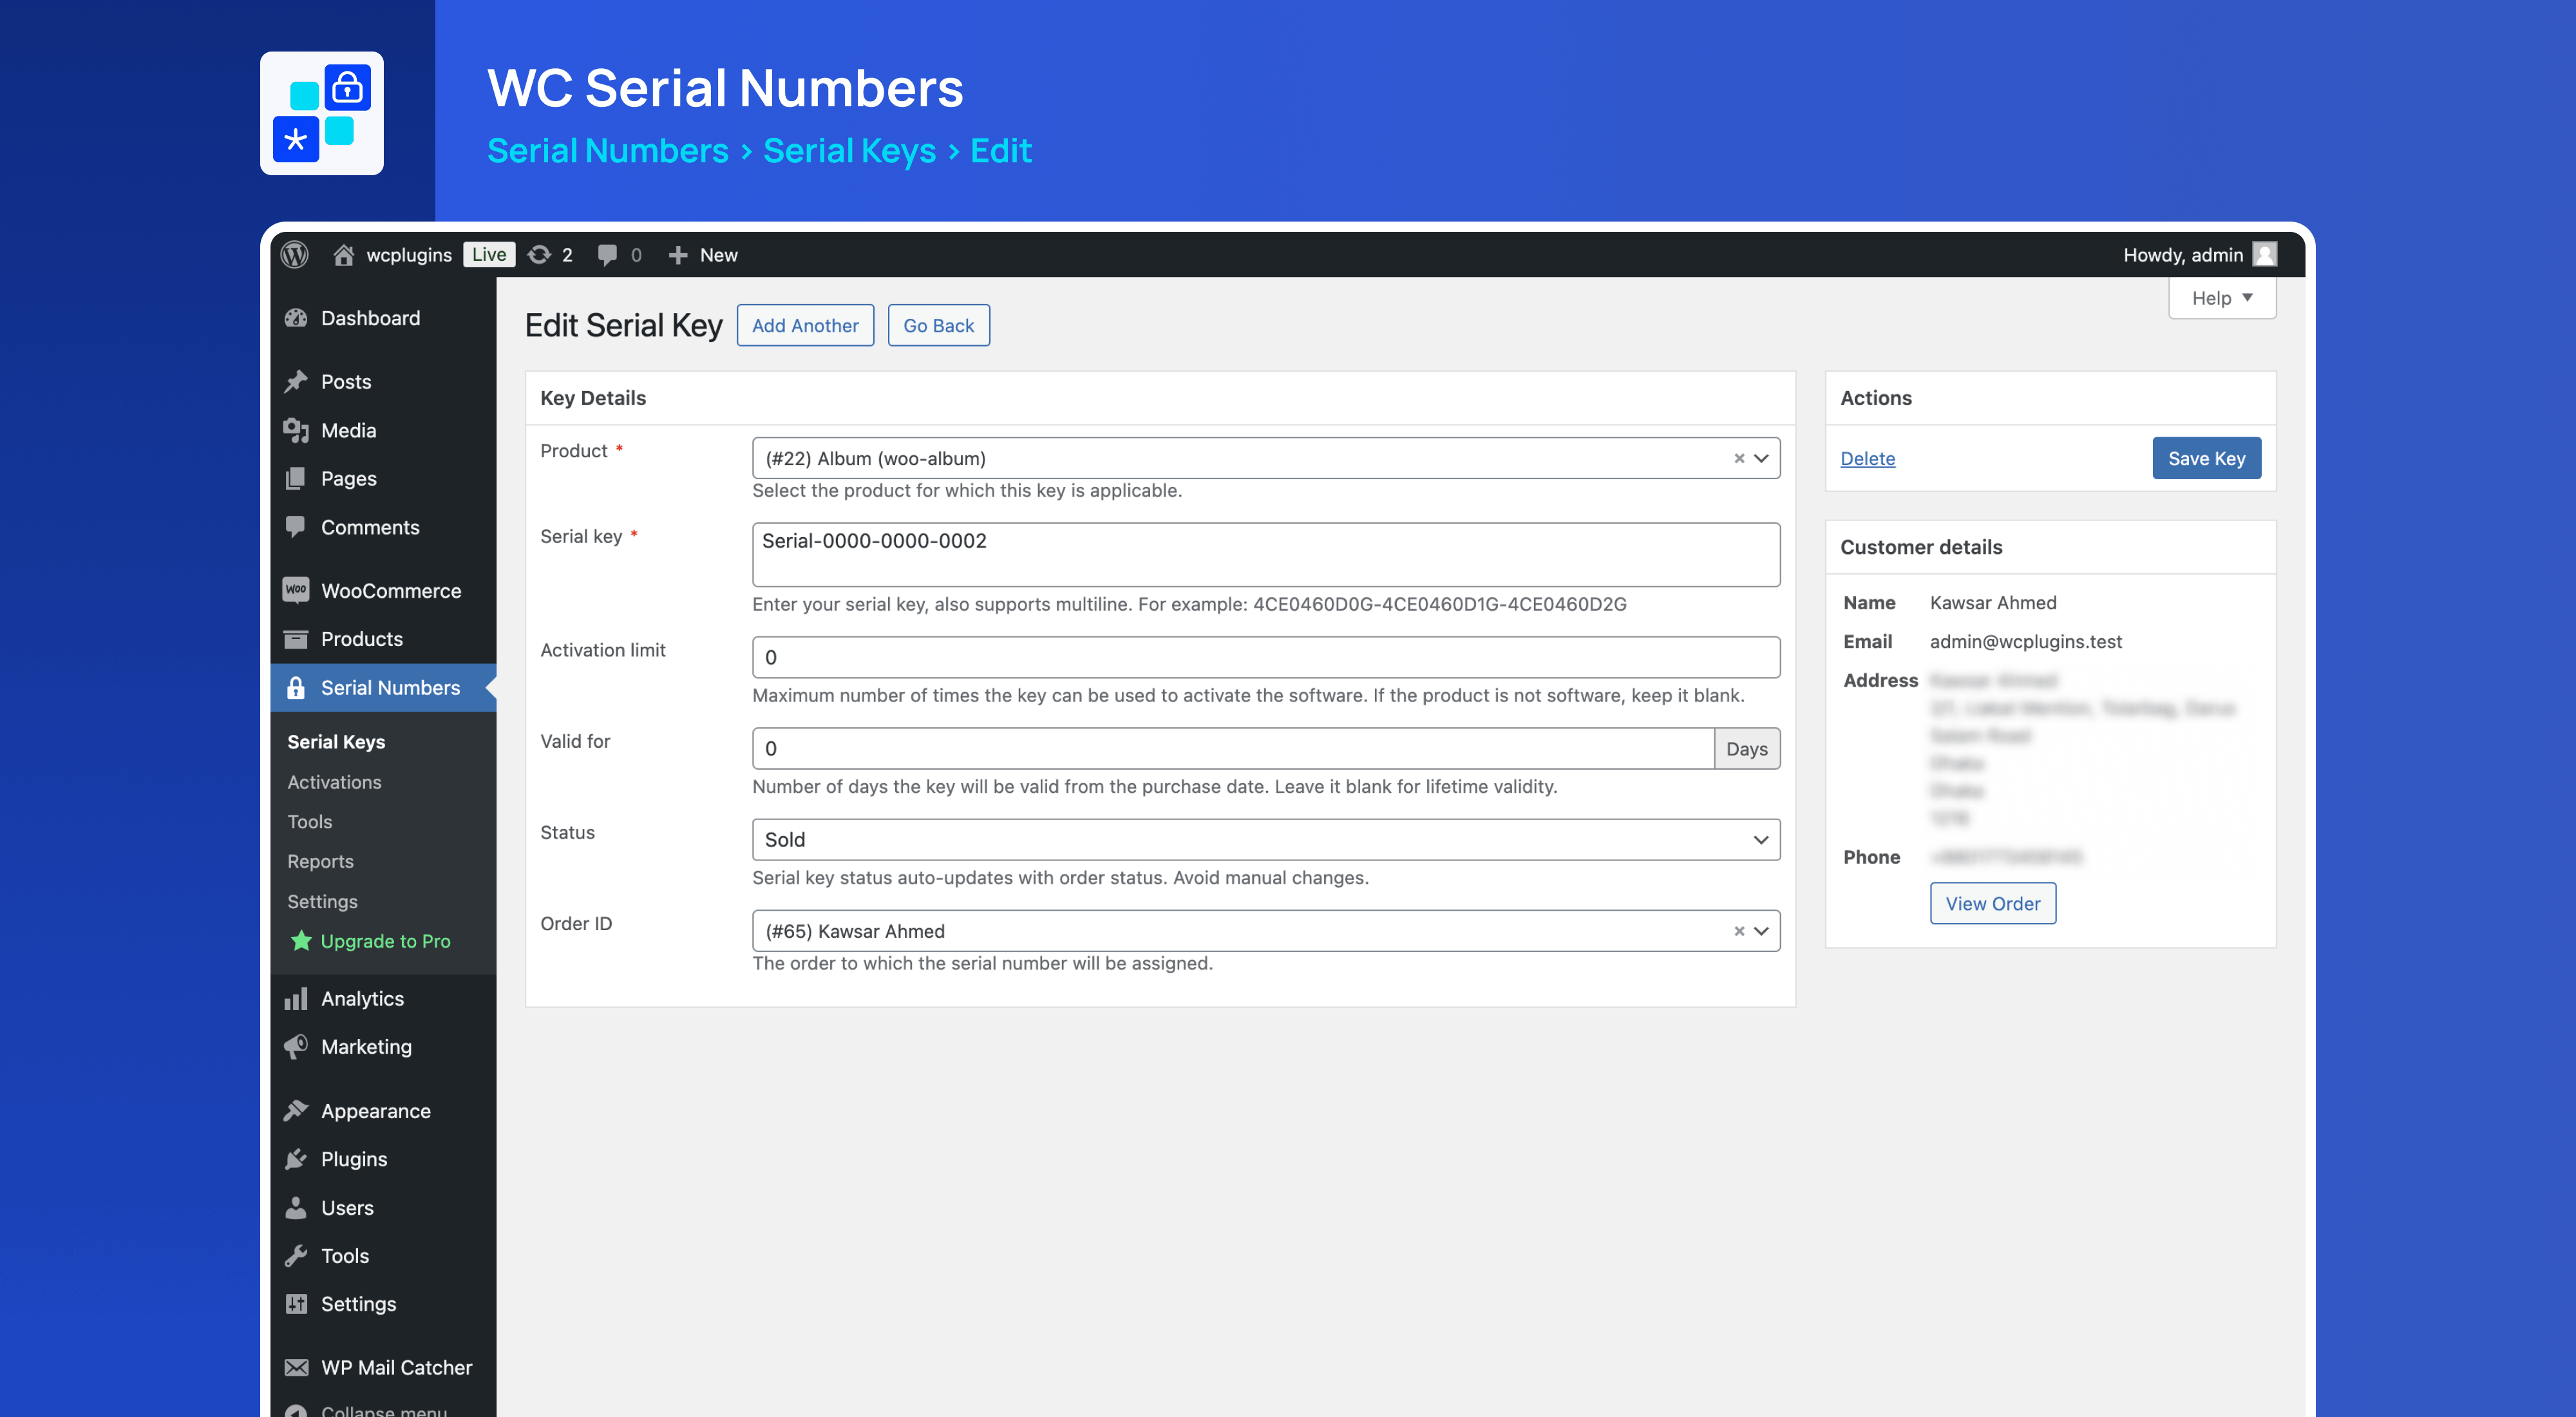2576x1417 pixels.
Task: Click the Serial Numbers breadcrumb in banner
Action: click(607, 150)
